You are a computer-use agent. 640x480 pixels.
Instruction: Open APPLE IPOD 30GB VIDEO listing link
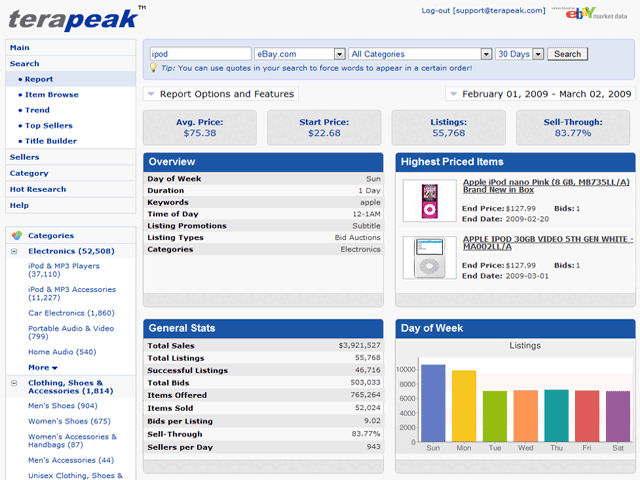point(548,243)
